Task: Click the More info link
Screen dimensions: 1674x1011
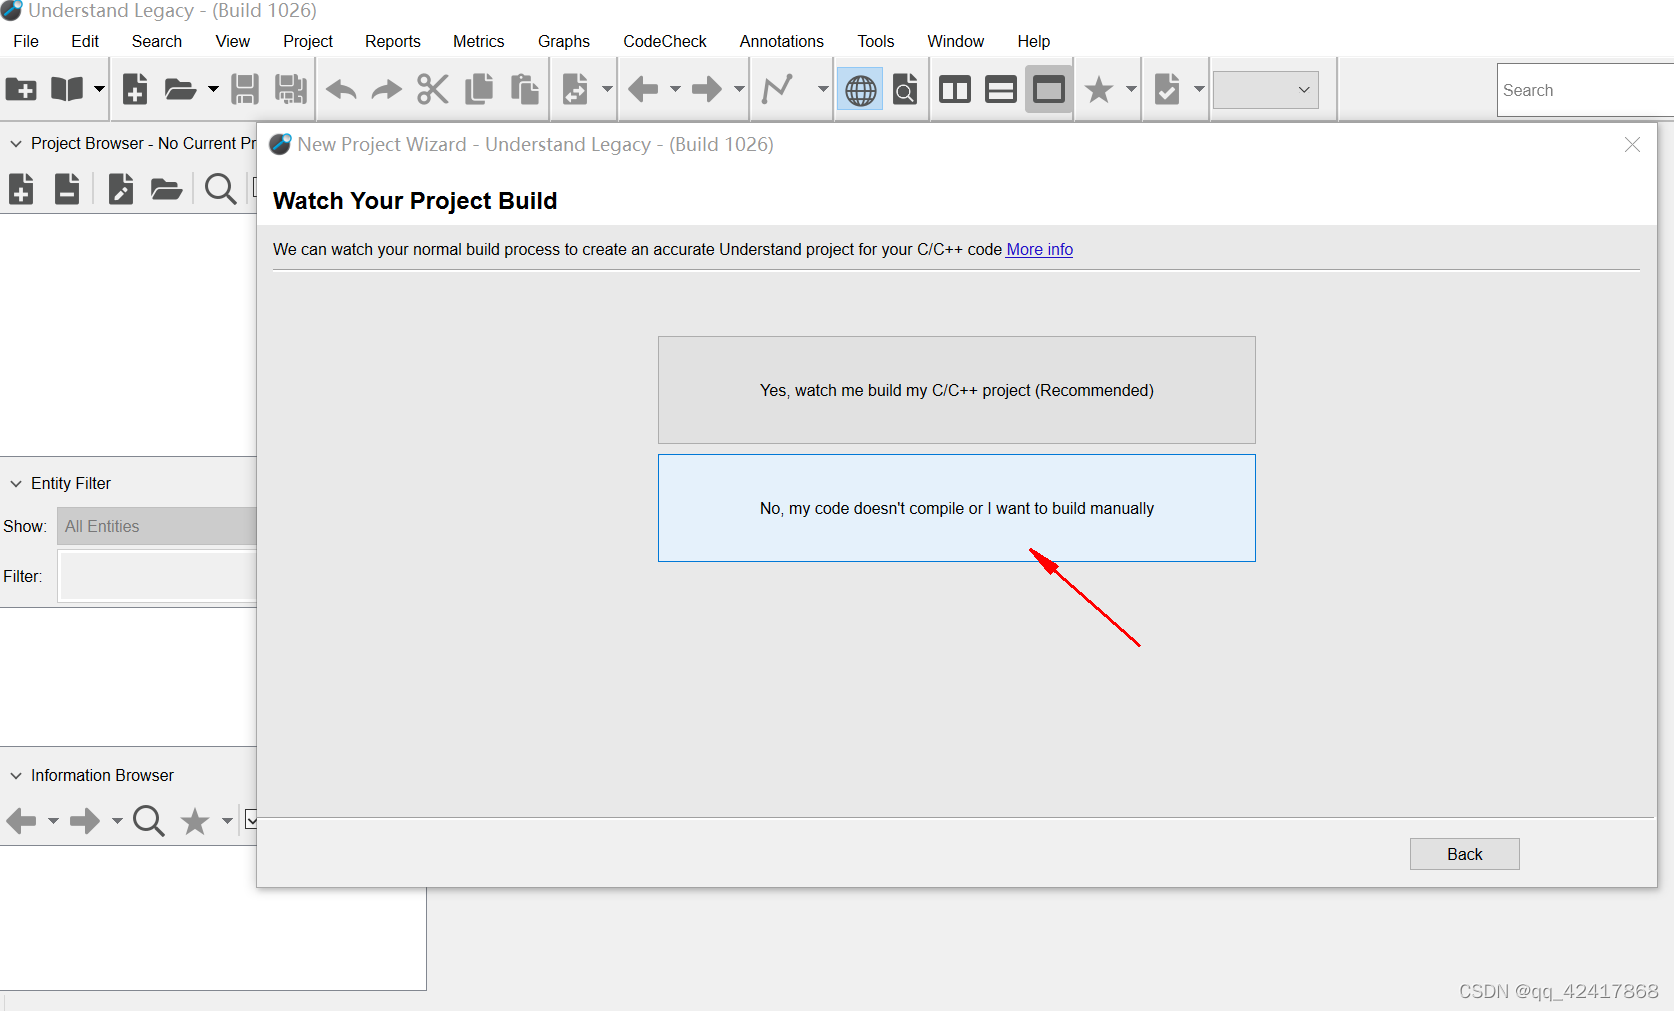Action: point(1039,249)
